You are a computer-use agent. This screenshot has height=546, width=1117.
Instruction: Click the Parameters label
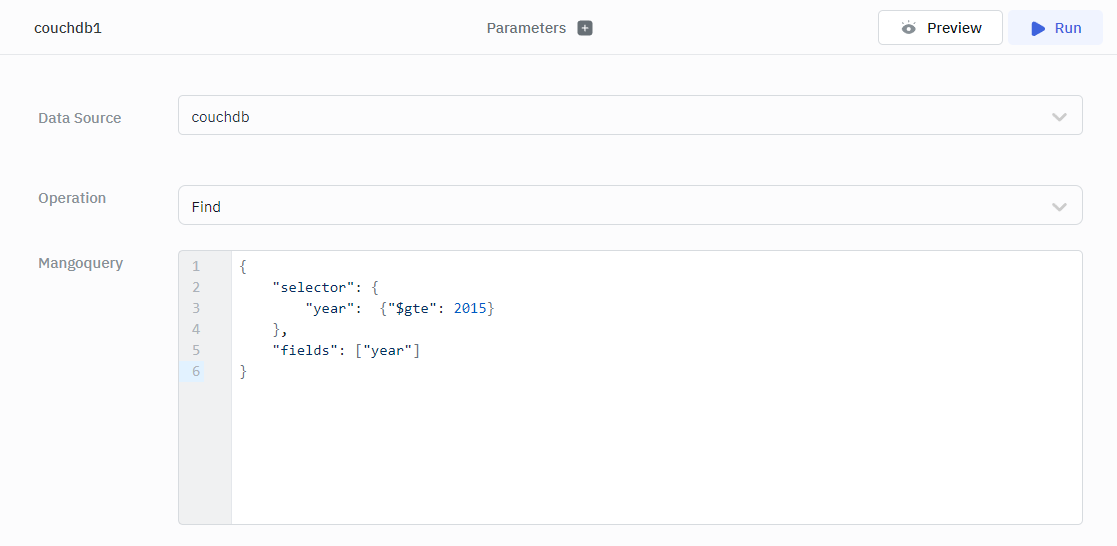tap(526, 28)
